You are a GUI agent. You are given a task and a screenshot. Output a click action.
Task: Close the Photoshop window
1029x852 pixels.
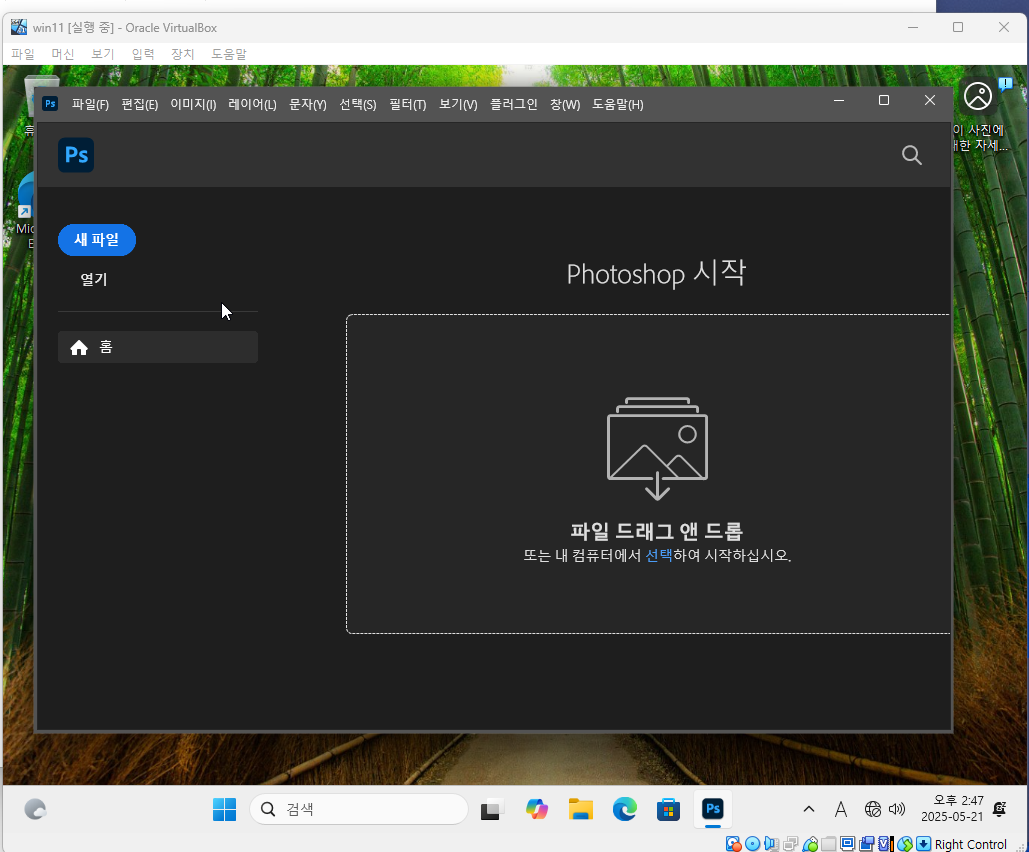click(930, 100)
